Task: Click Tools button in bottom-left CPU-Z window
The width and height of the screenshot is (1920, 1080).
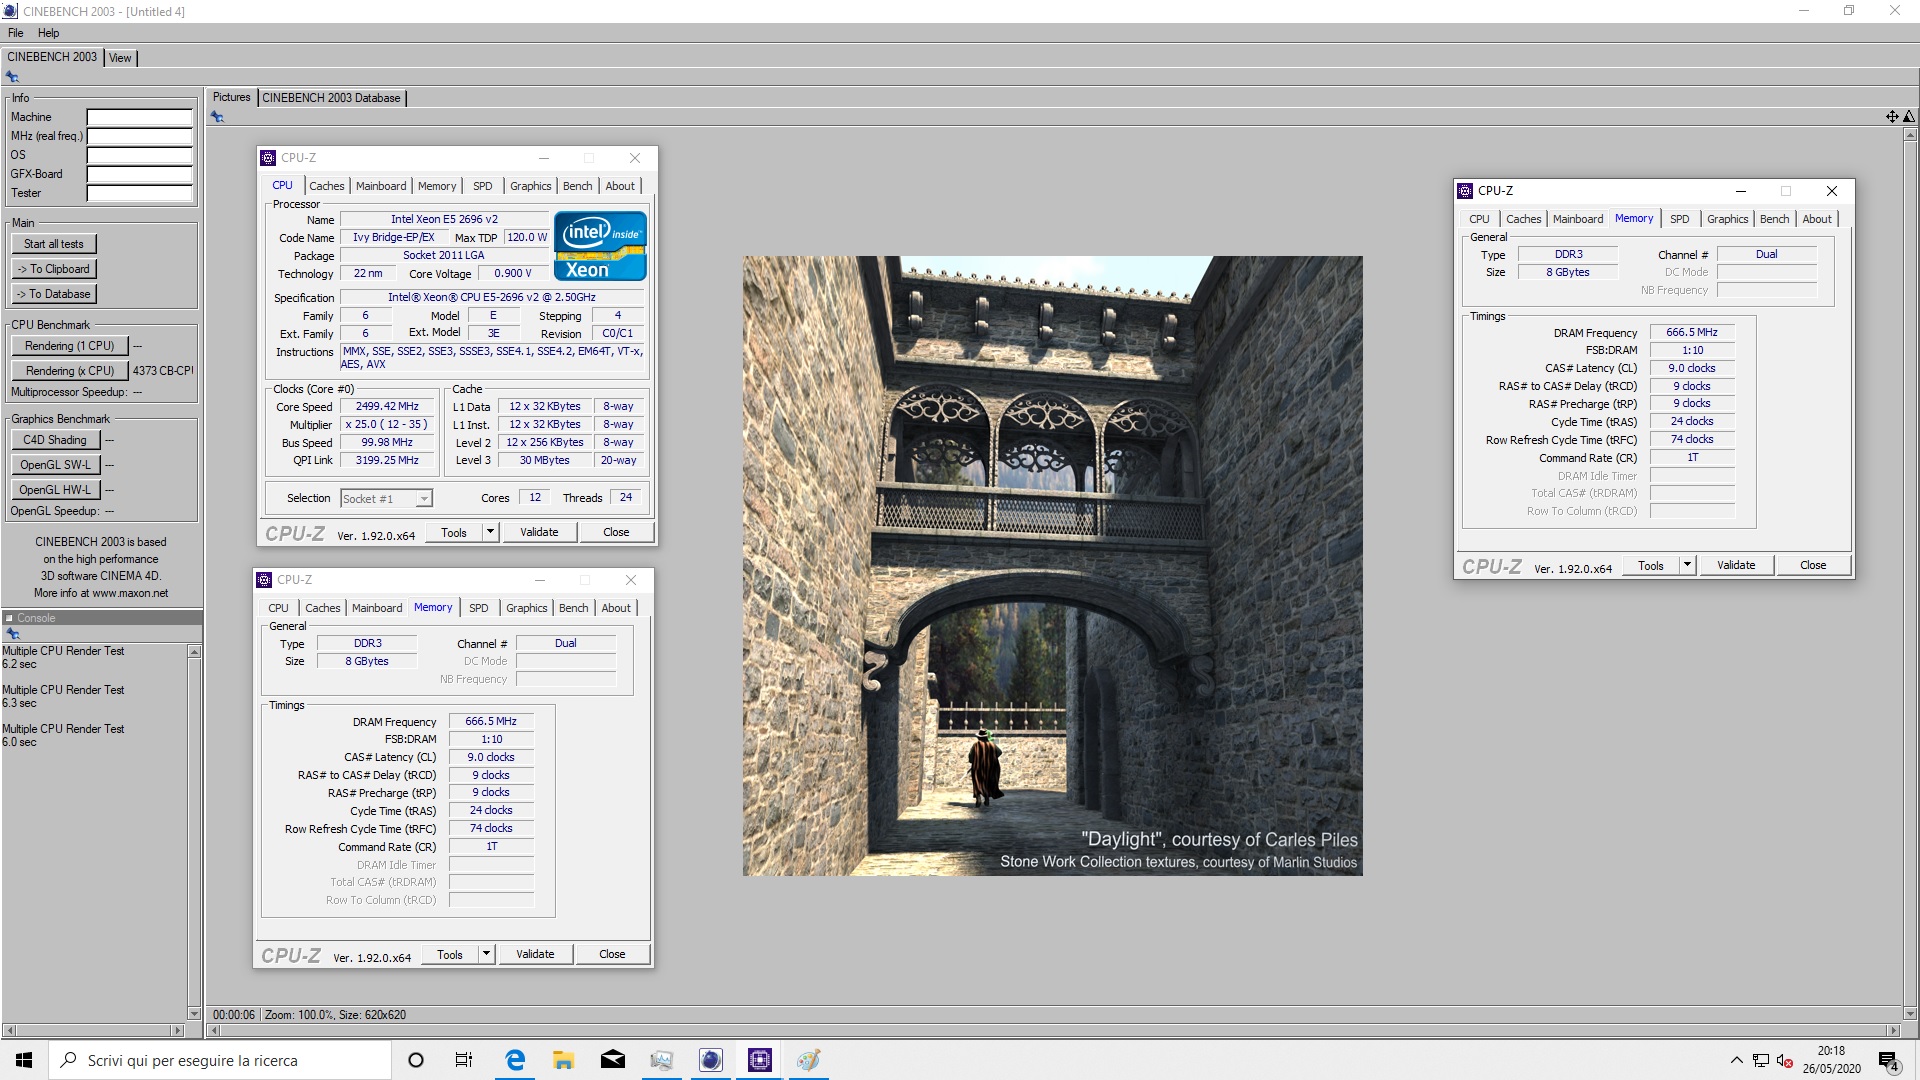Action: [450, 954]
